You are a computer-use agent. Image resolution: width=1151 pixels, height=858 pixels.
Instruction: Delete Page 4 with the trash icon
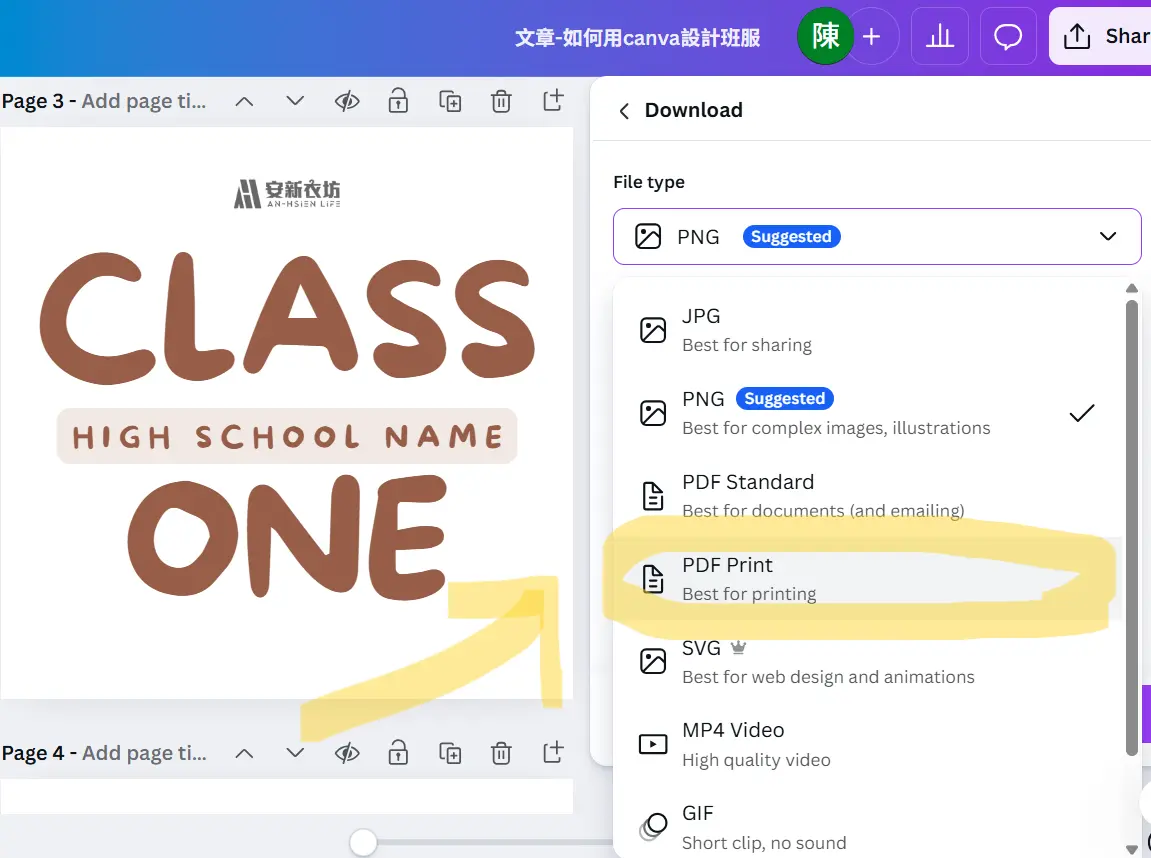pyautogui.click(x=501, y=753)
